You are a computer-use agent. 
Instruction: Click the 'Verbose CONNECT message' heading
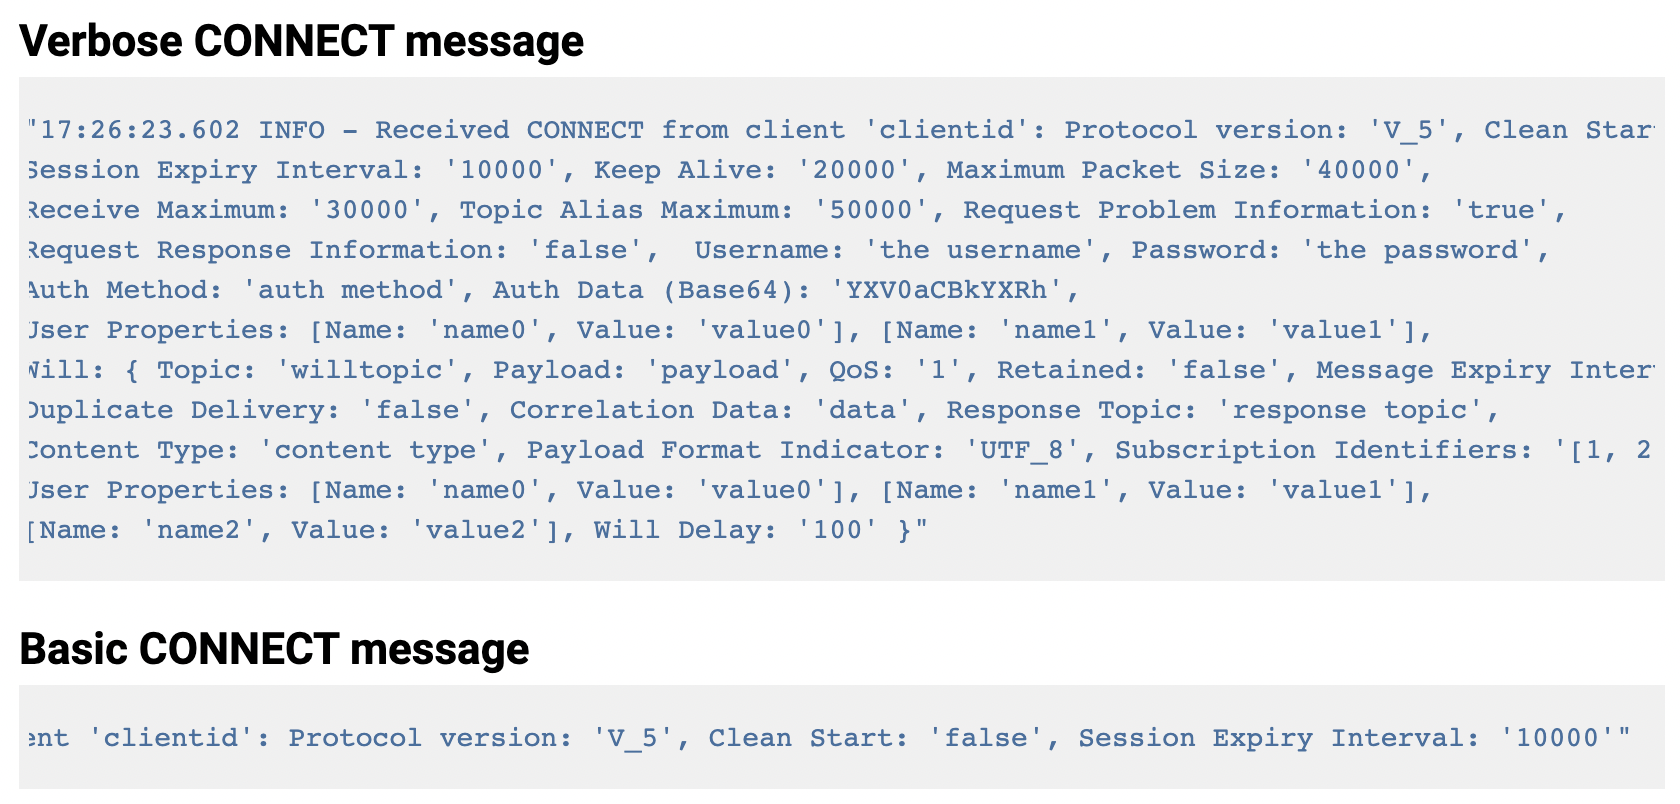(x=301, y=42)
